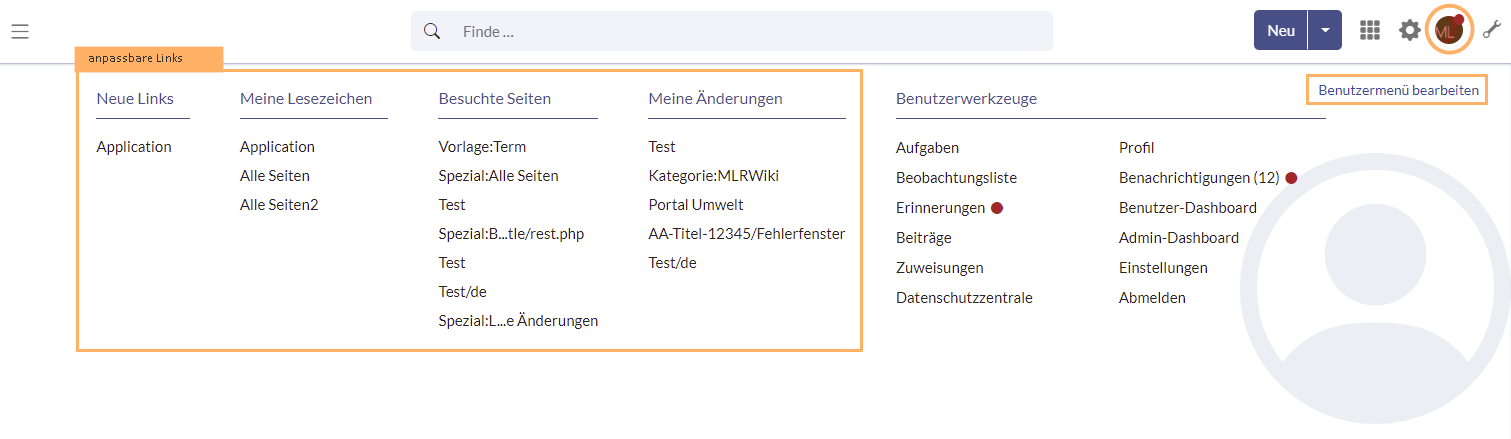
Task: Open the hamburger navigation menu
Action: pos(20,31)
